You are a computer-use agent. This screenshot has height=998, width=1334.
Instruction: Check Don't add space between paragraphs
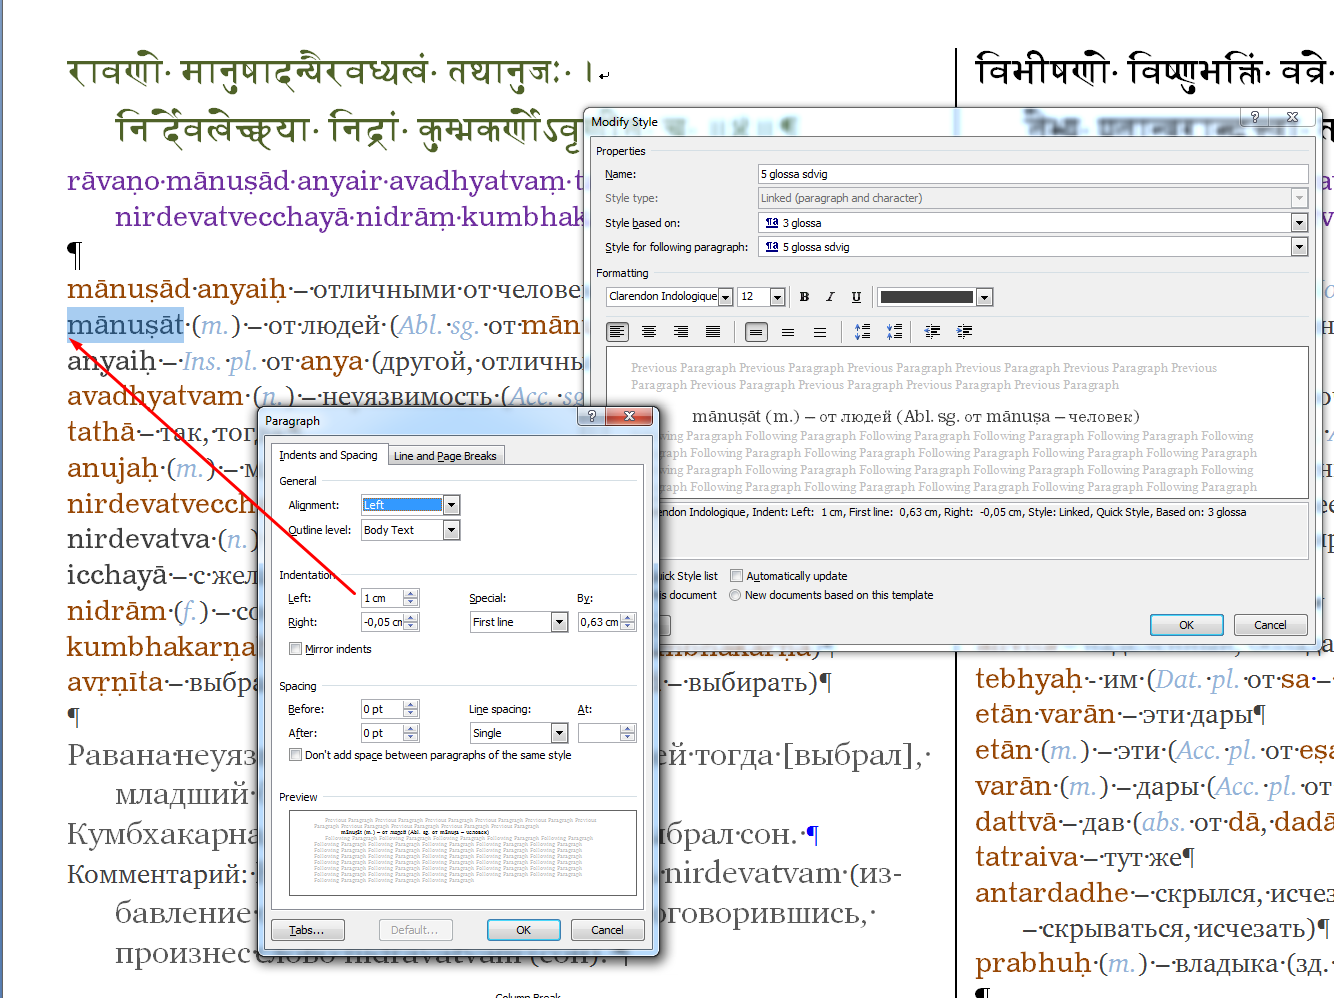[x=295, y=755]
